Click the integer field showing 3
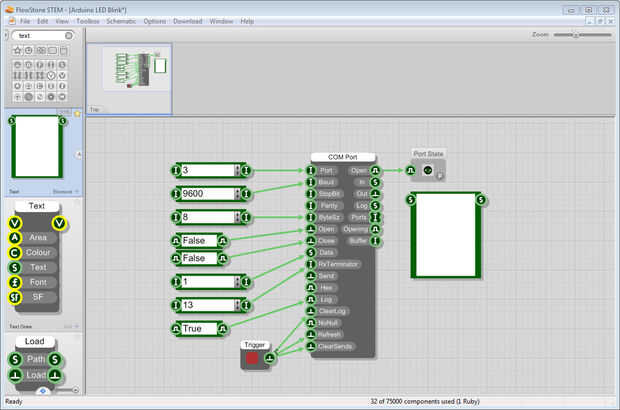The image size is (620, 410). coord(208,170)
